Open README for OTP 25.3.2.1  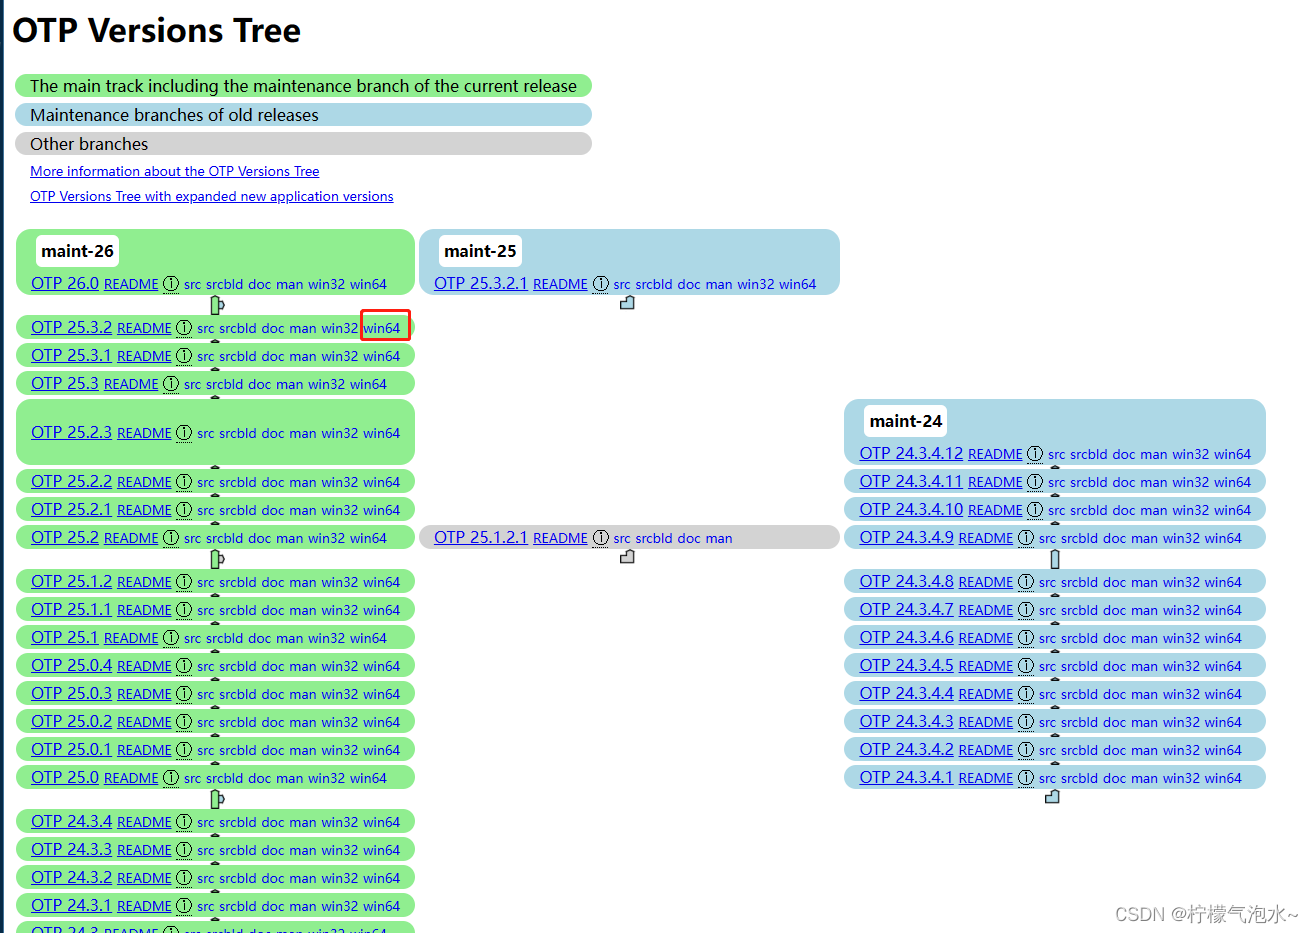(560, 284)
